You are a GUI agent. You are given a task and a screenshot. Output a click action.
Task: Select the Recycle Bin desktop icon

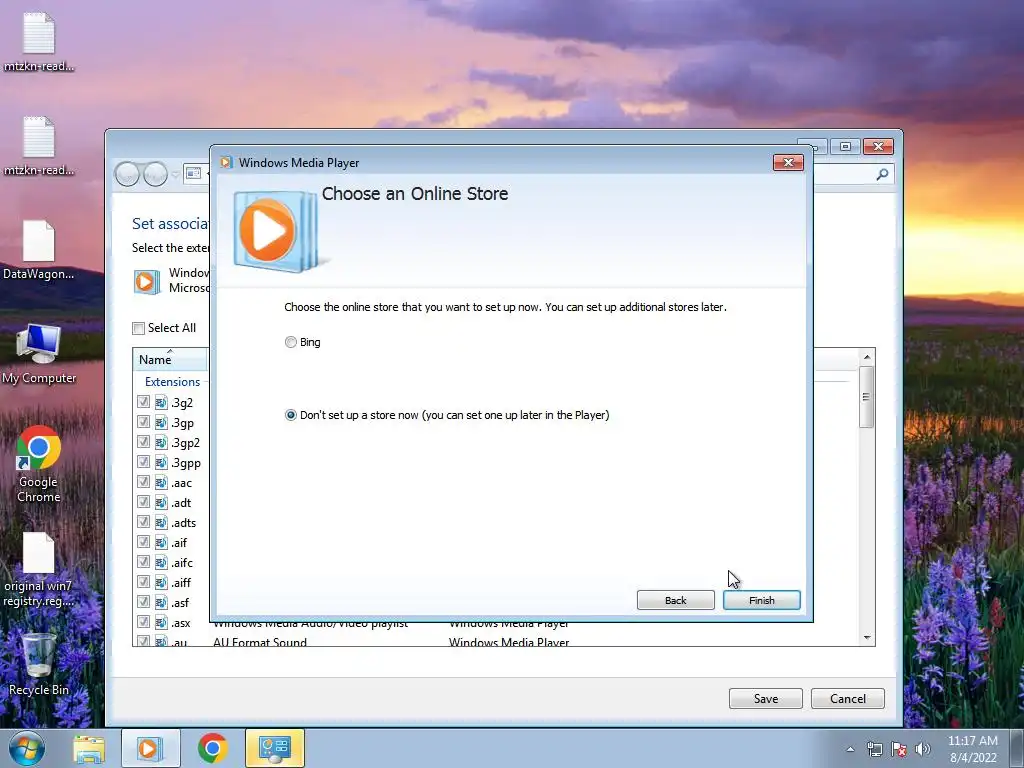coord(39,664)
